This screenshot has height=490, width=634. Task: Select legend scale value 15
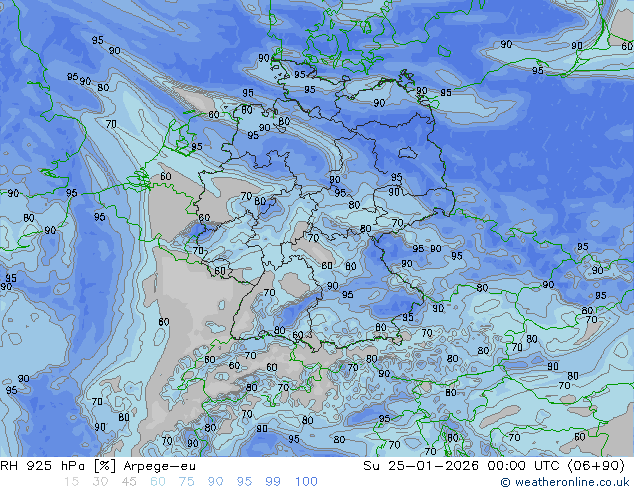(x=71, y=482)
